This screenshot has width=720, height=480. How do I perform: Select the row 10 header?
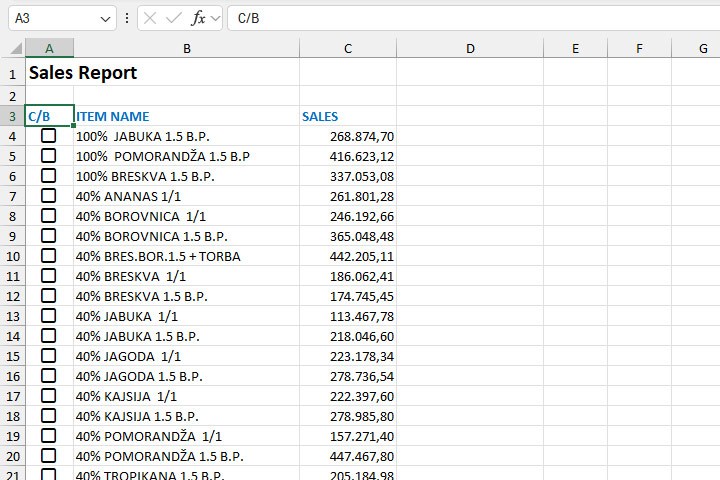point(12,256)
